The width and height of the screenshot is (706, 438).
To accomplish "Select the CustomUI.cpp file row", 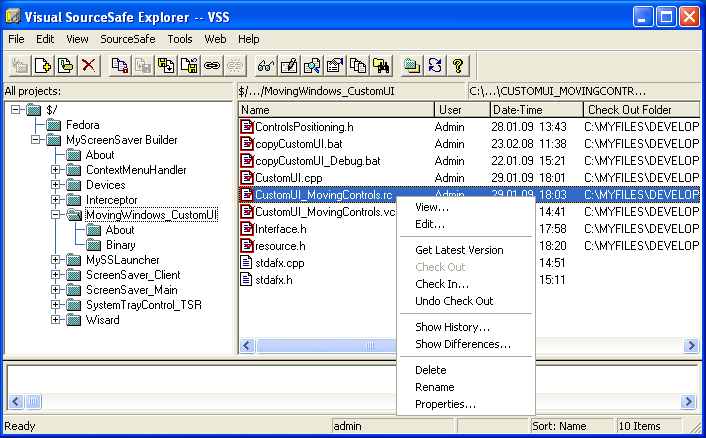I will click(469, 178).
